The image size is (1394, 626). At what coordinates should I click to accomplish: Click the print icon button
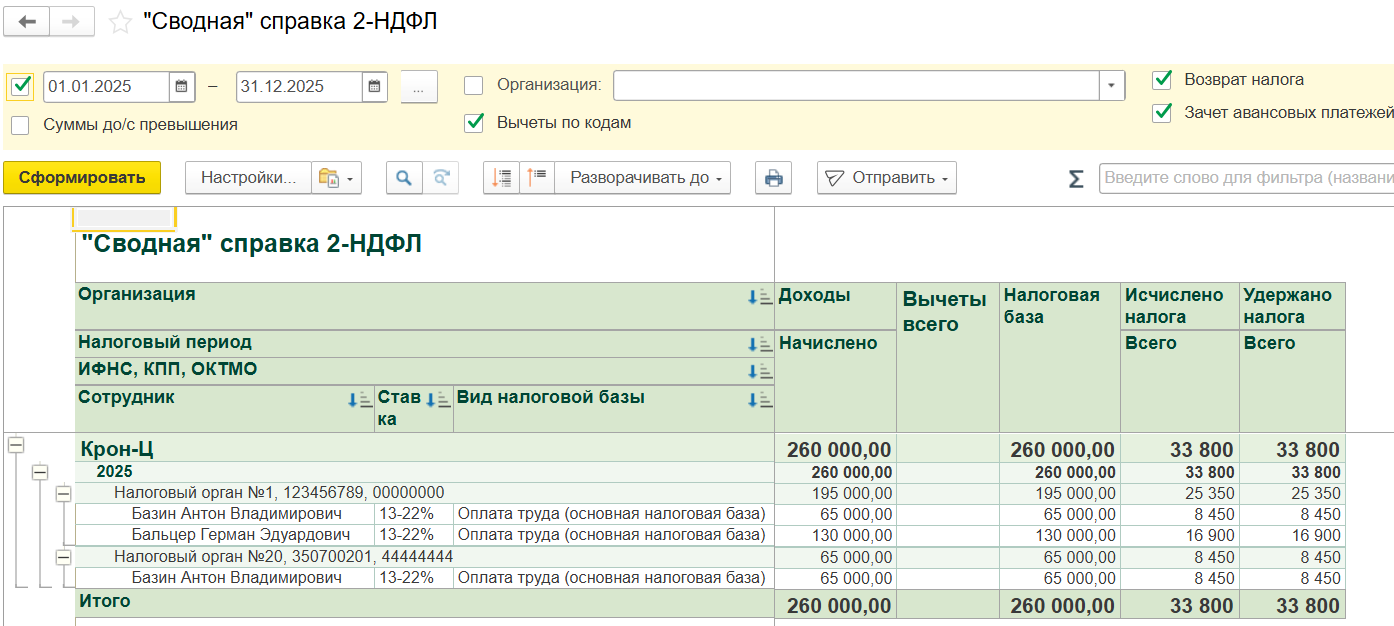773,178
